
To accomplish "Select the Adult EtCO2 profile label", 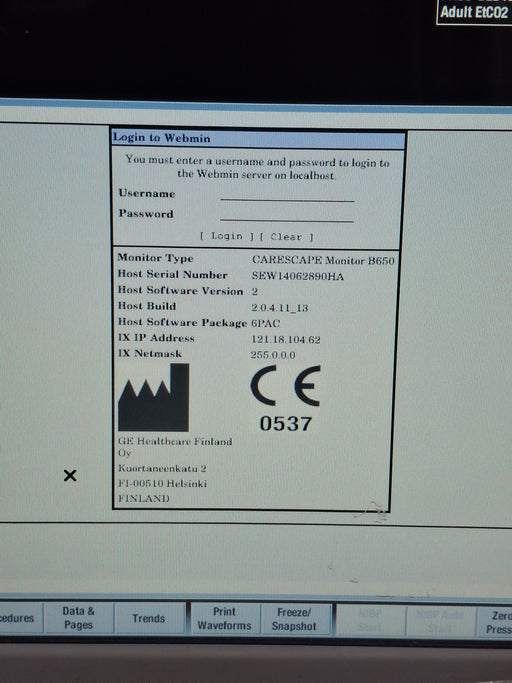I will (x=474, y=12).
